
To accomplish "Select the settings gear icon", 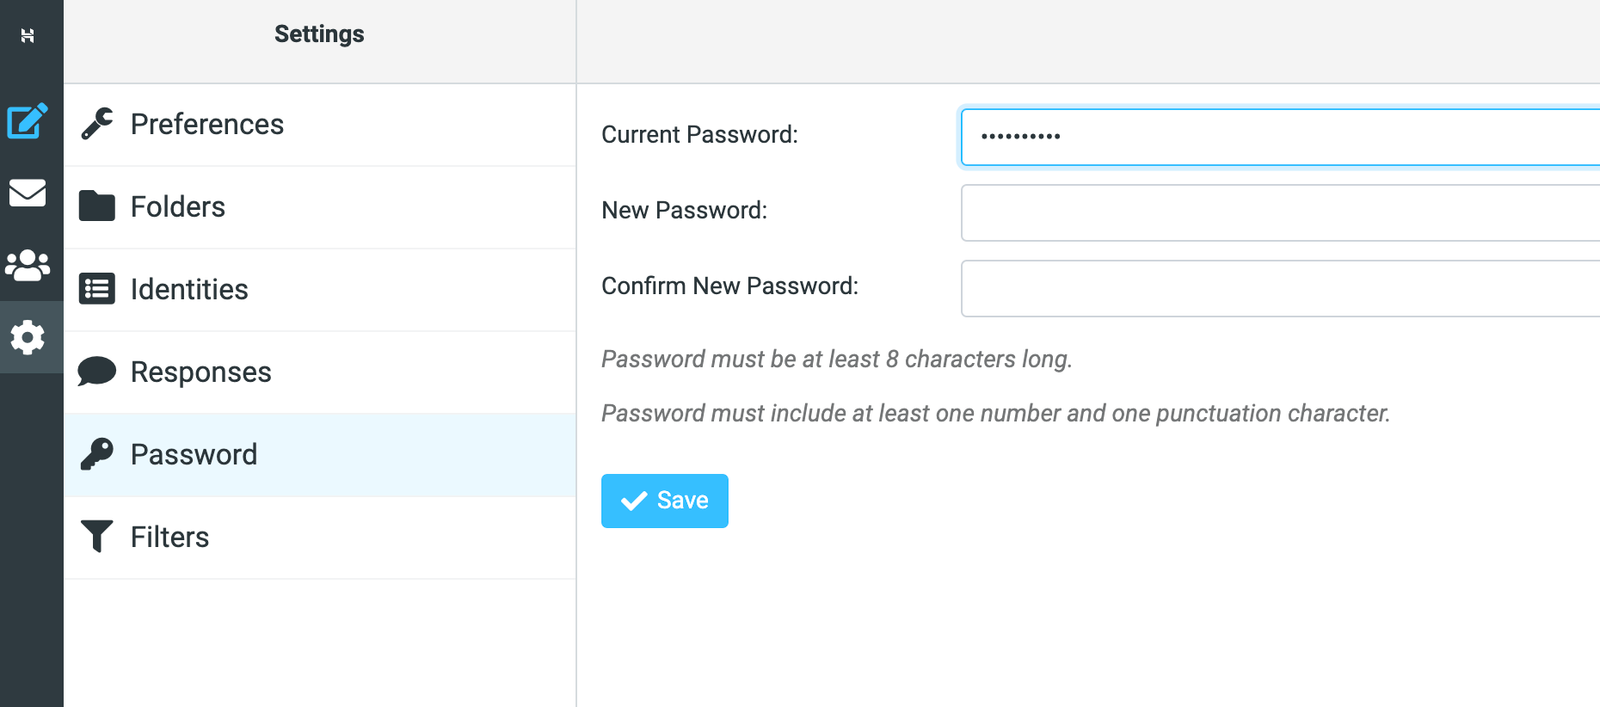I will [x=27, y=338].
